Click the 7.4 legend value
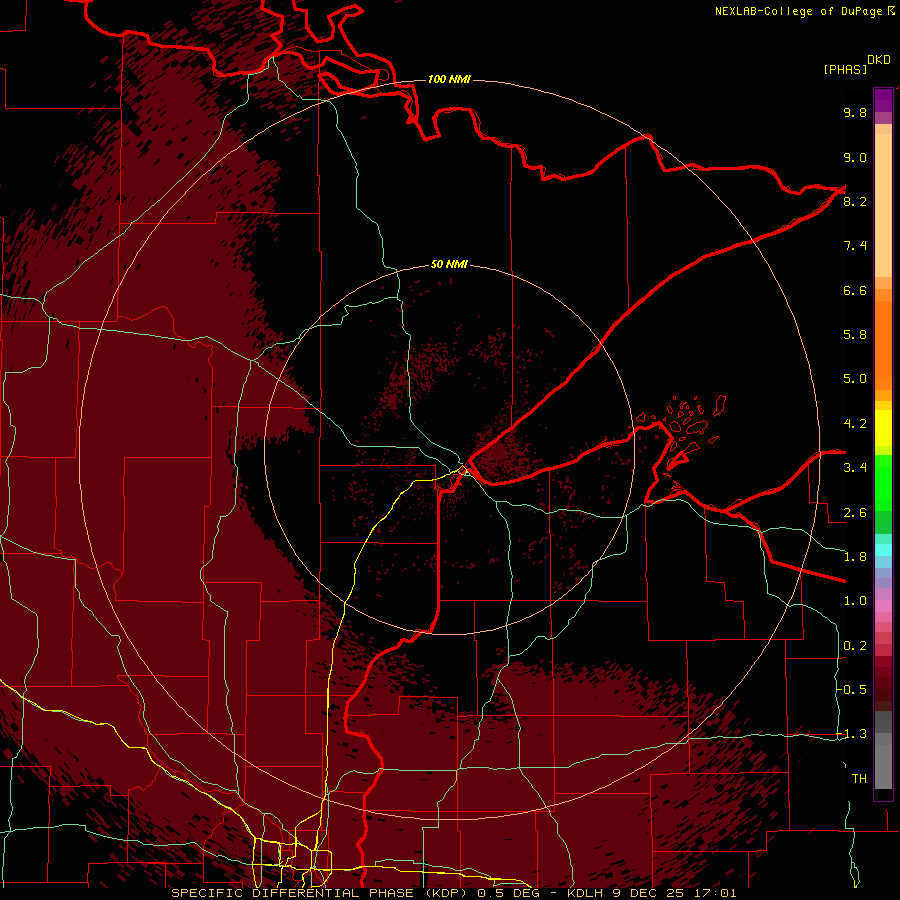Image resolution: width=900 pixels, height=900 pixels. (x=855, y=246)
